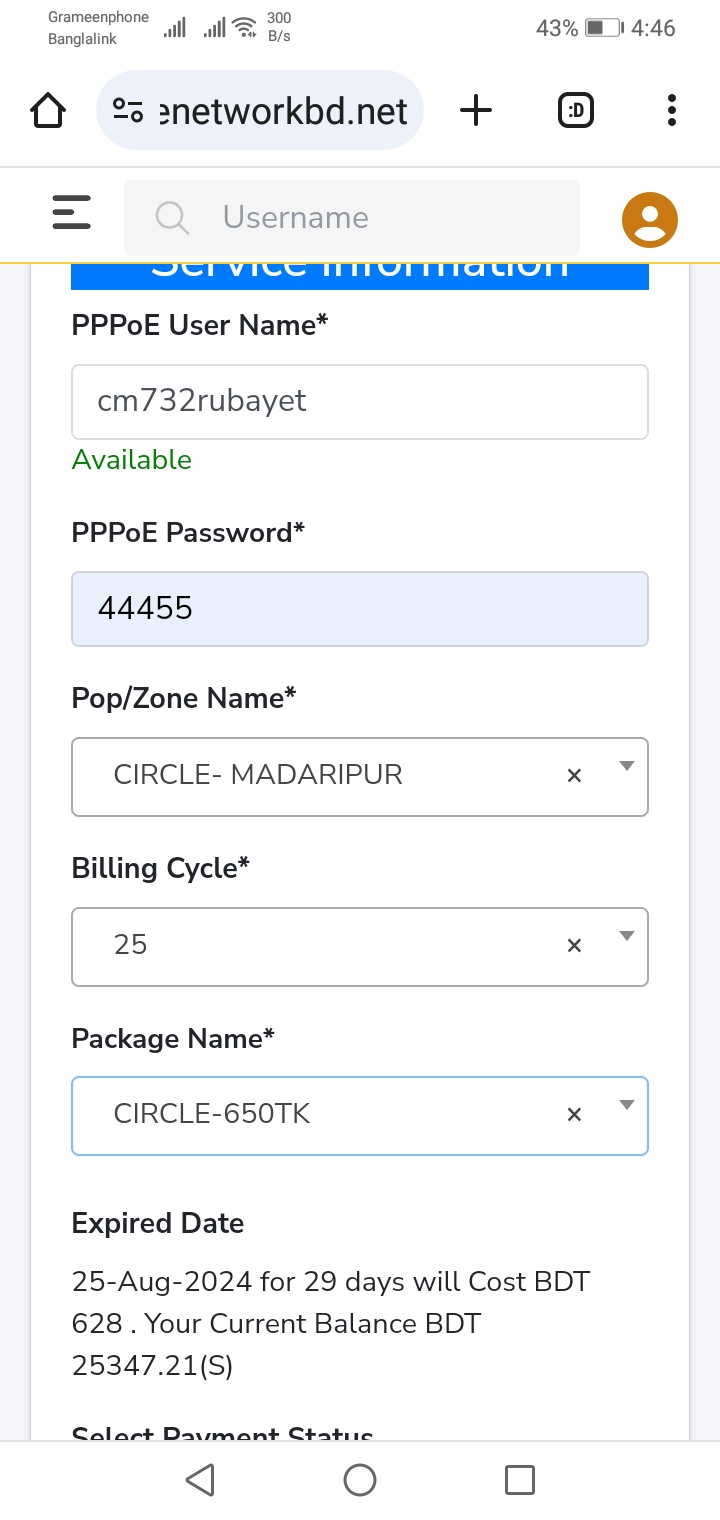Click the orange user profile avatar
The width and height of the screenshot is (720, 1520).
pos(650,219)
